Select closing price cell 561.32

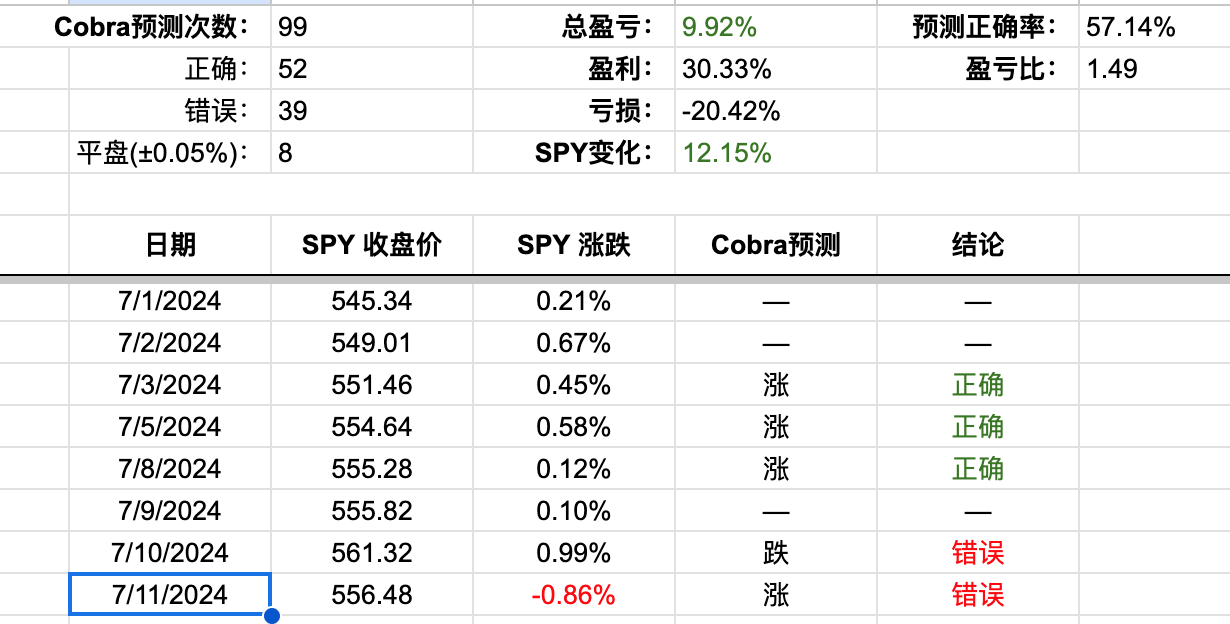(372, 553)
